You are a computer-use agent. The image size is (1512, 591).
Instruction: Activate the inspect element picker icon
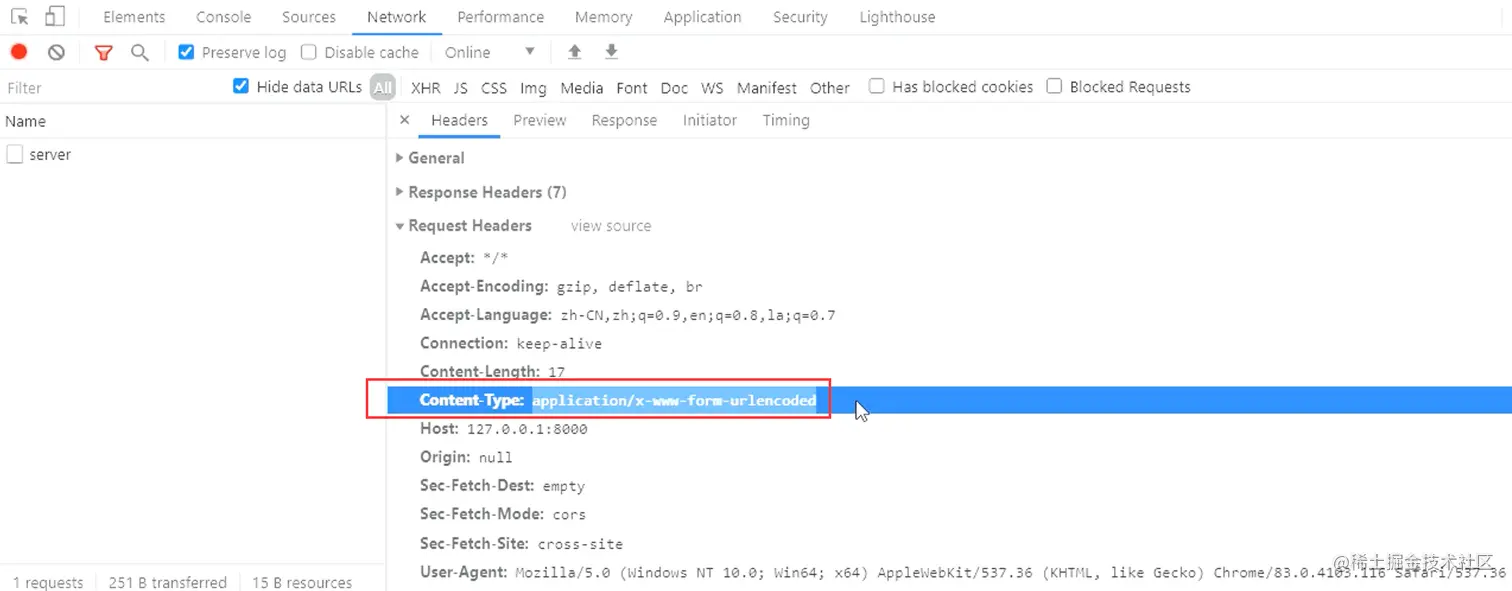19,16
